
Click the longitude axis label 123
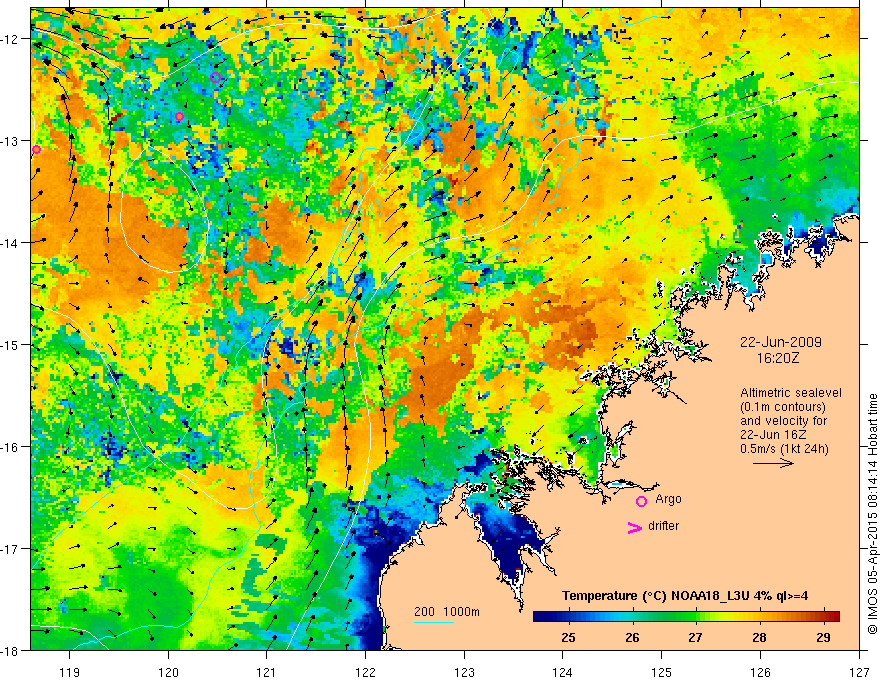point(464,672)
